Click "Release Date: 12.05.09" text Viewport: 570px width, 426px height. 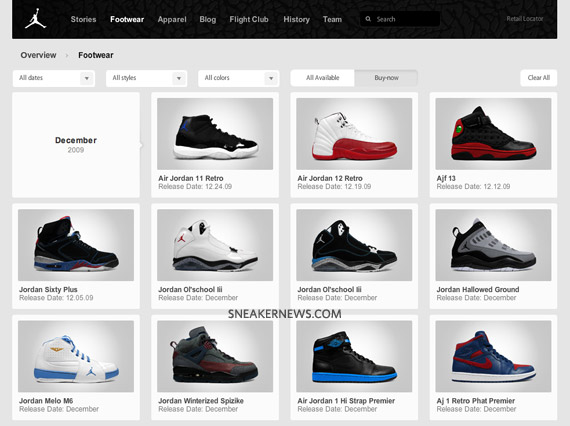coord(56,298)
